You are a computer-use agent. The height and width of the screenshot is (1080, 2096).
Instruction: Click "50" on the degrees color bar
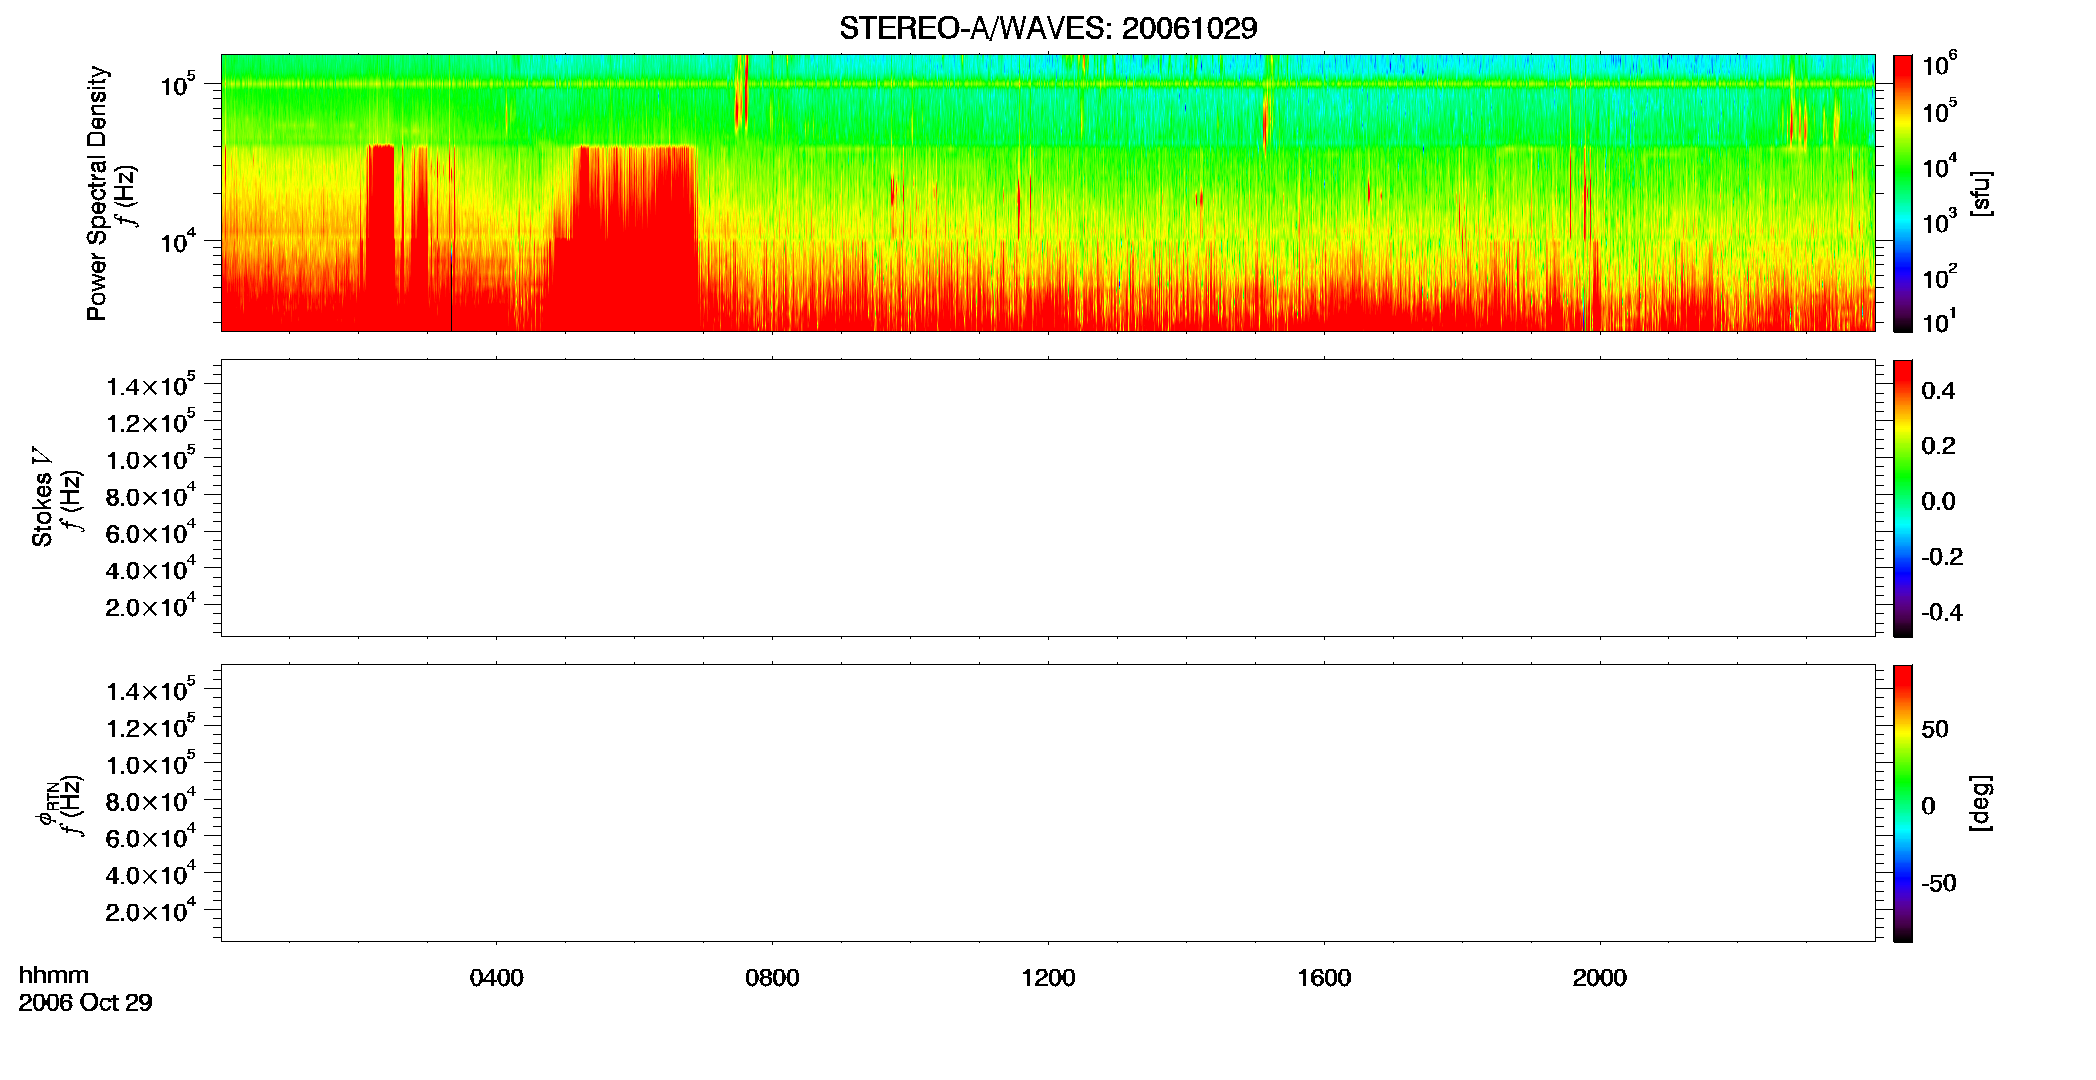click(x=1935, y=729)
